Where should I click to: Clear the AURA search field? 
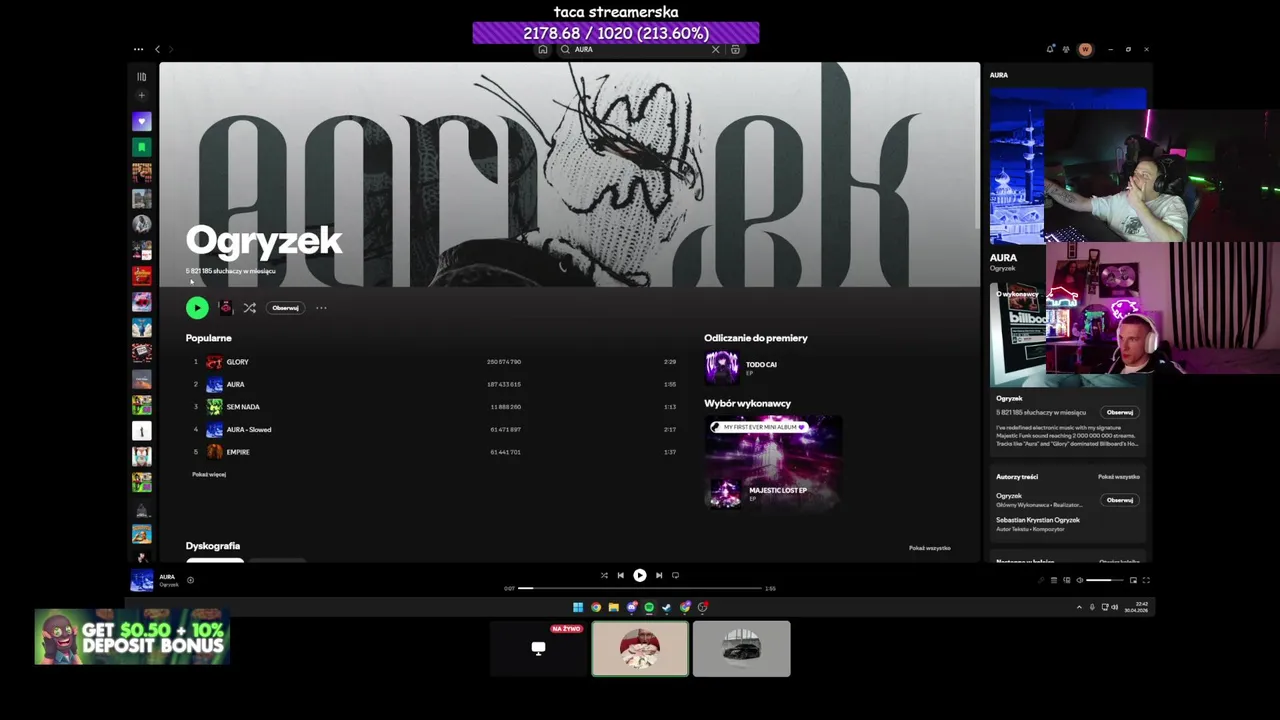coord(715,49)
